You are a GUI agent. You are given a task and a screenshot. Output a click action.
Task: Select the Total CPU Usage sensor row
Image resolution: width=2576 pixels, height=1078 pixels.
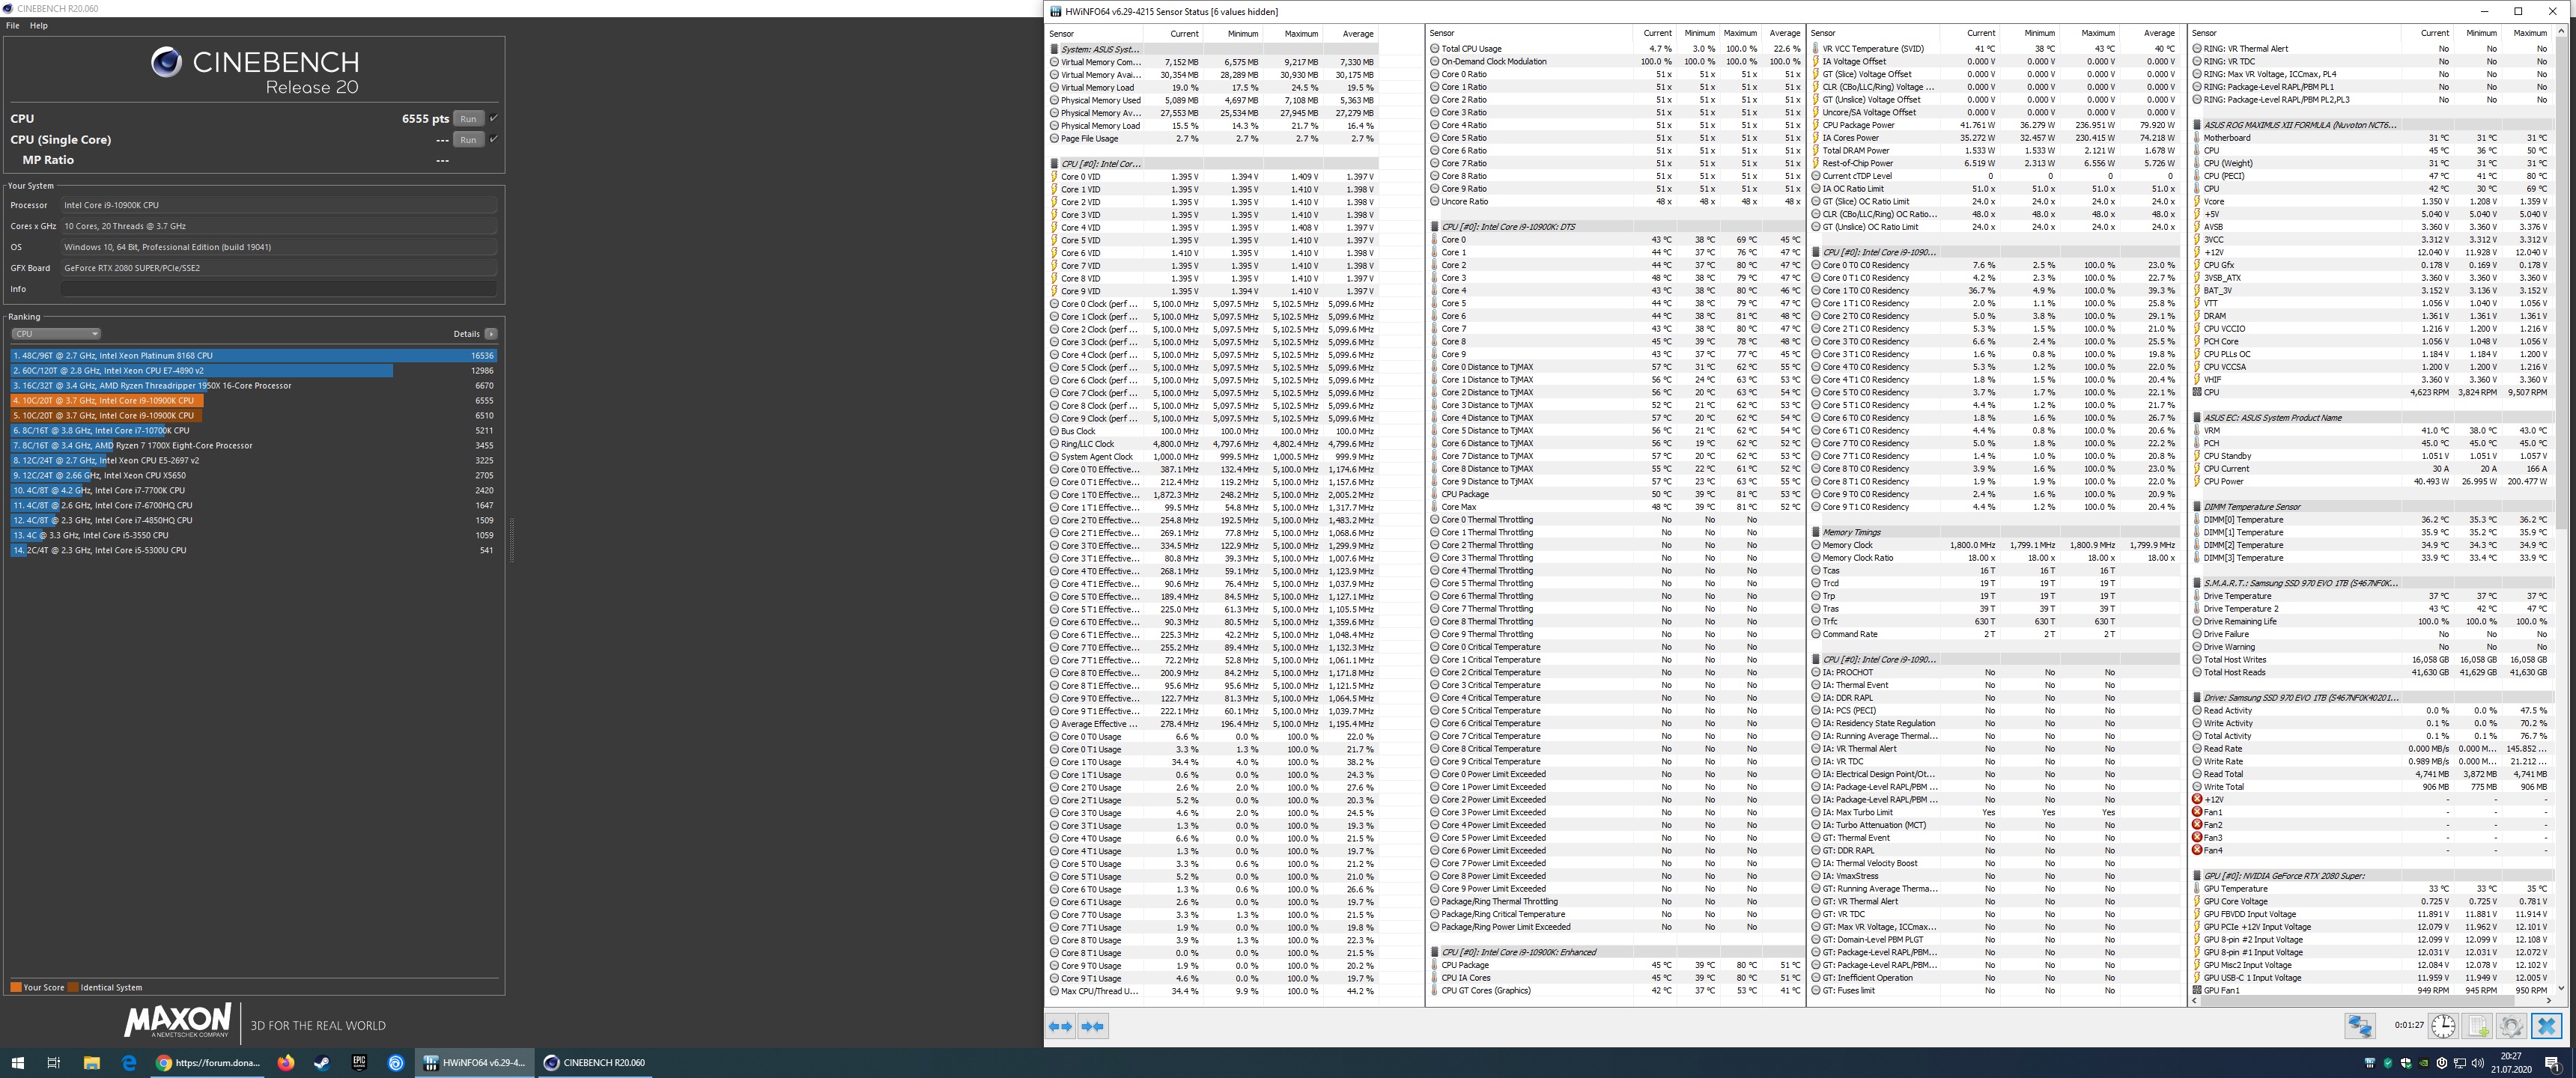click(x=1615, y=49)
